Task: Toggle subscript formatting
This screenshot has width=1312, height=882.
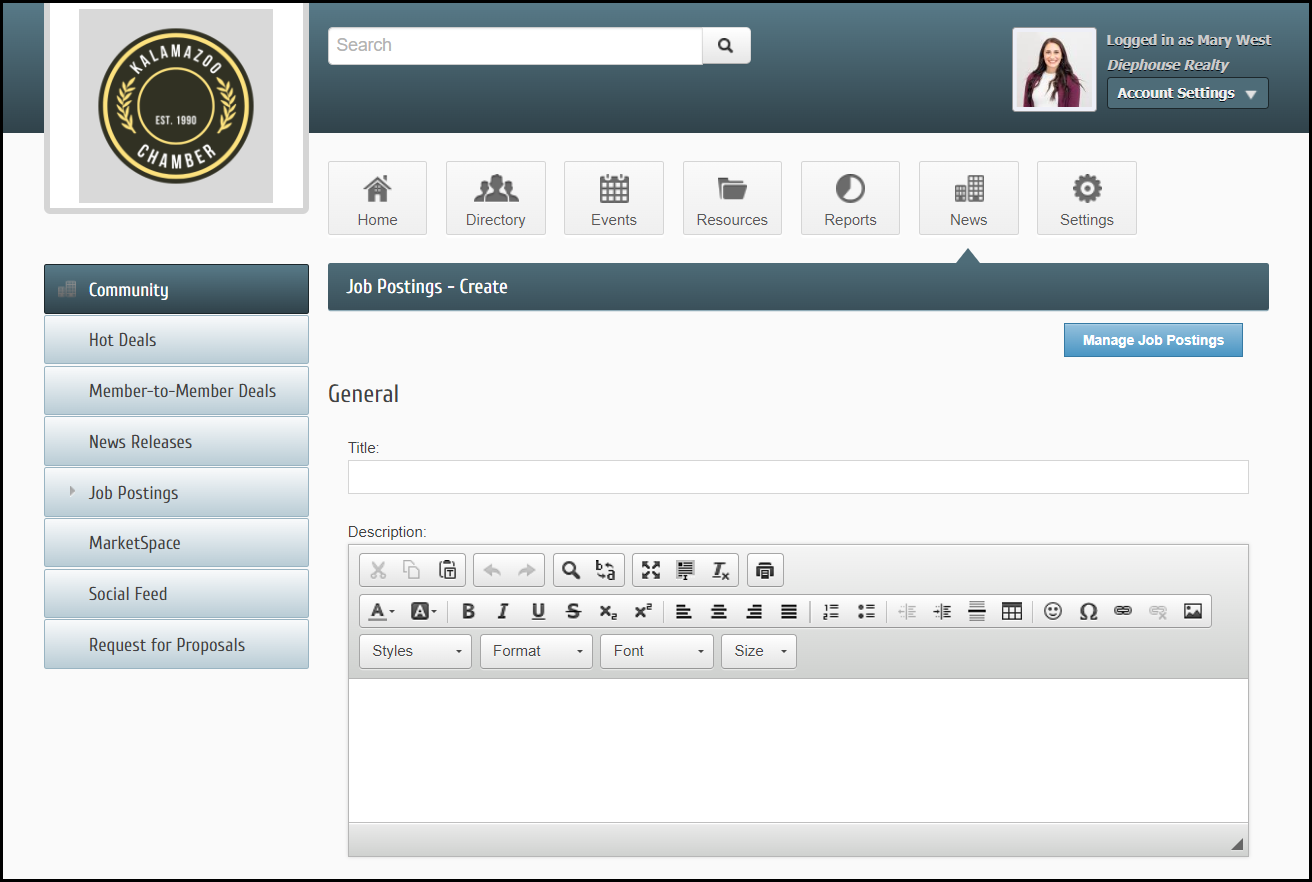Action: (608, 611)
